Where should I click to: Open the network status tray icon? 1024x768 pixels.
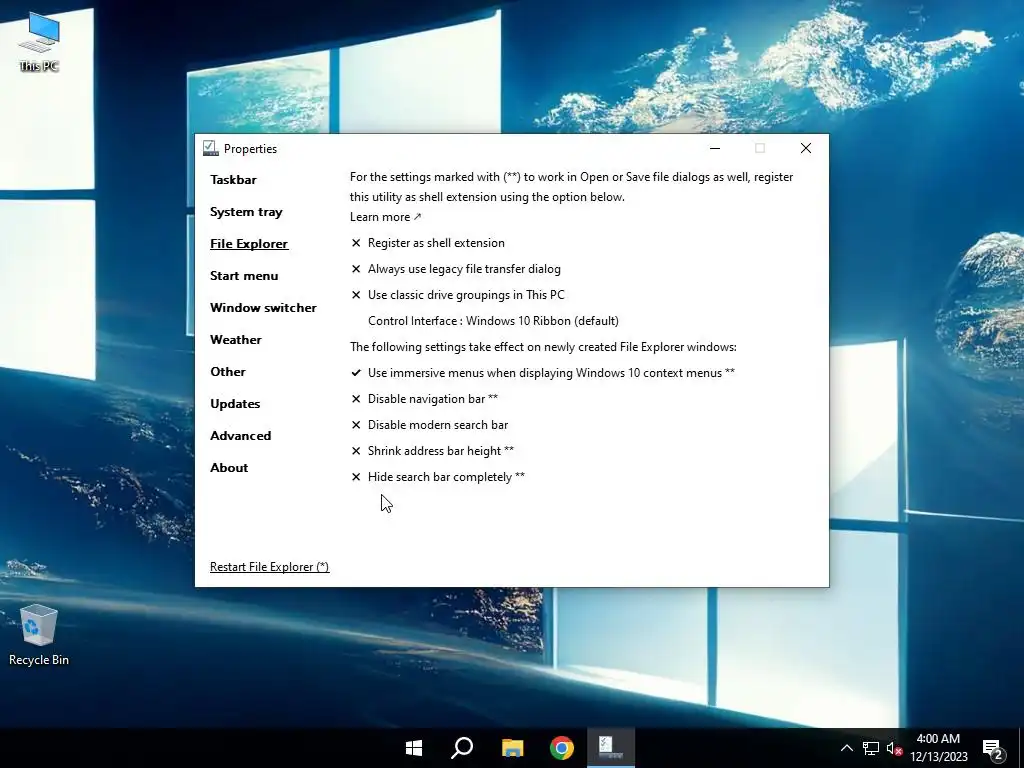(871, 748)
